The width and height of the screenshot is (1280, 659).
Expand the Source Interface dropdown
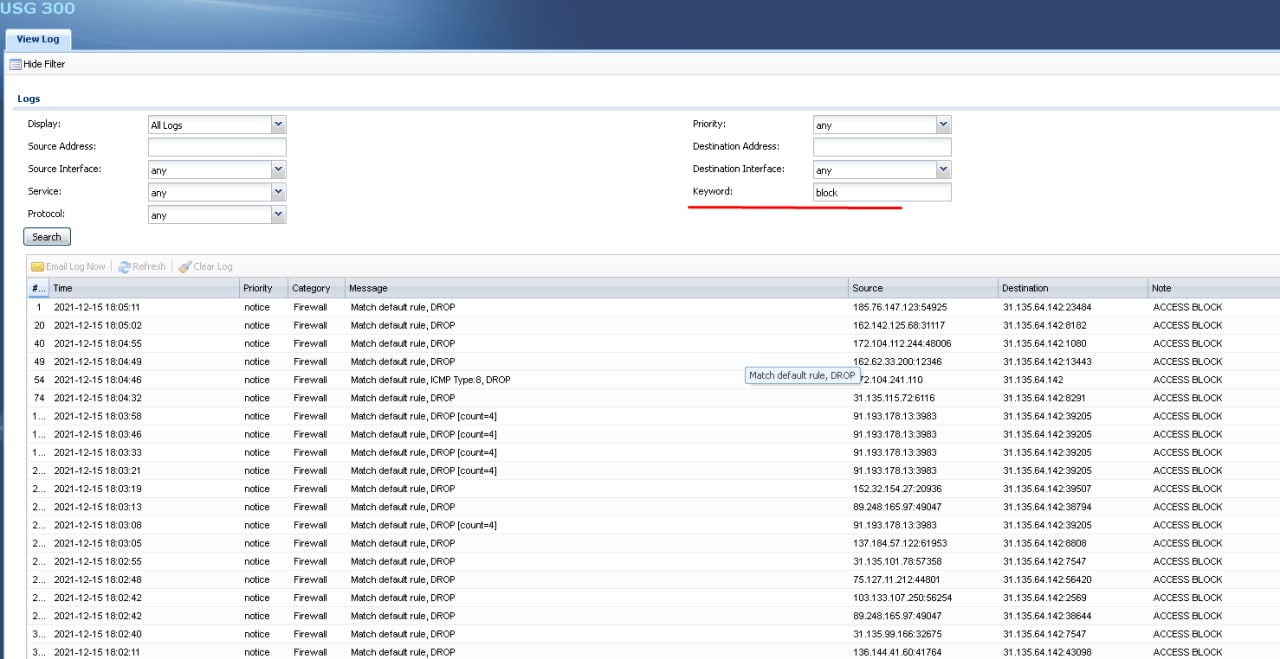pos(279,170)
